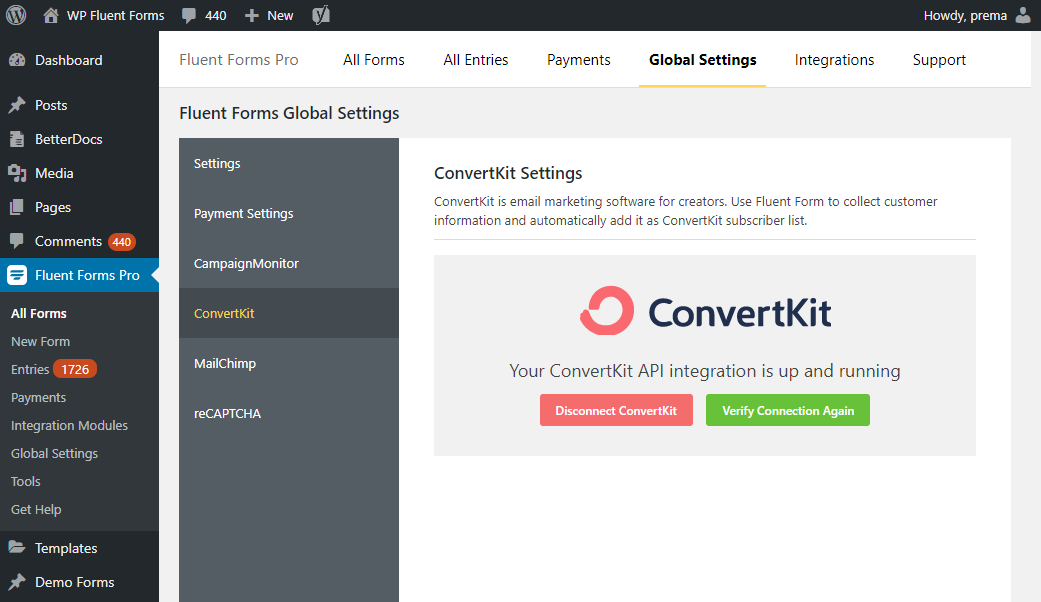The image size is (1041, 602).
Task: Click the Media icon in sidebar
Action: coord(17,173)
